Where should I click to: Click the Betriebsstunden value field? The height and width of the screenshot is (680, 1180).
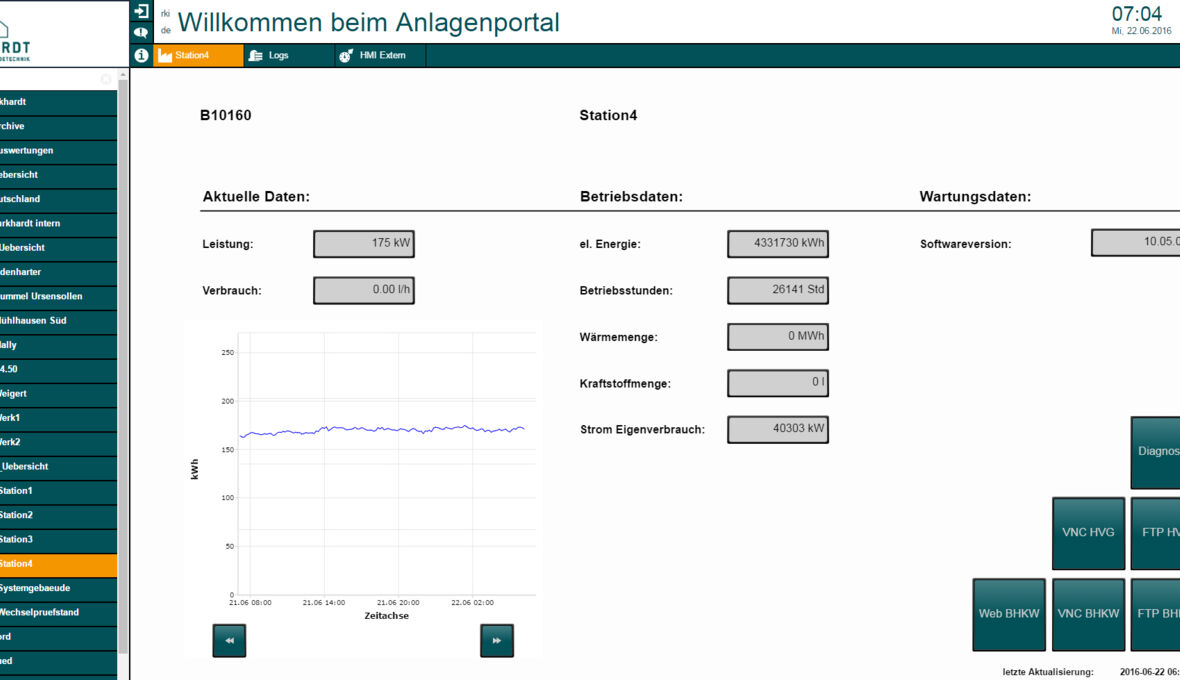777,290
